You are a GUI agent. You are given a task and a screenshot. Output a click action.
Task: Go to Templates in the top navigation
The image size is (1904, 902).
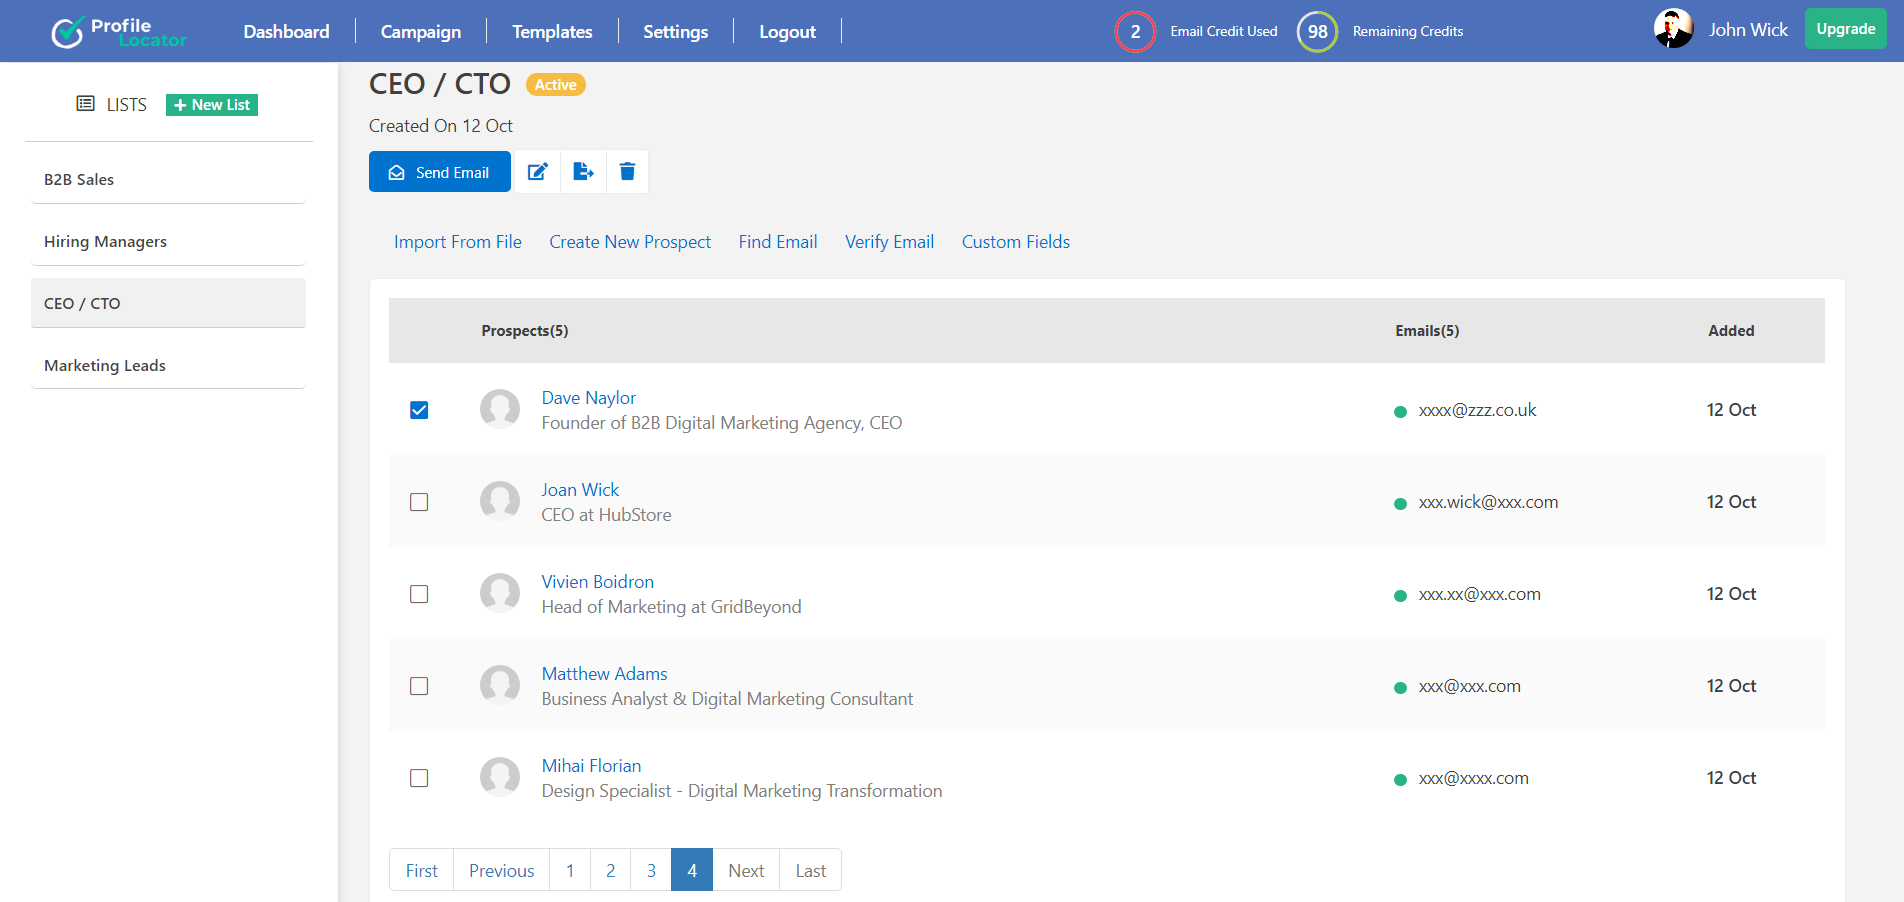point(552,32)
